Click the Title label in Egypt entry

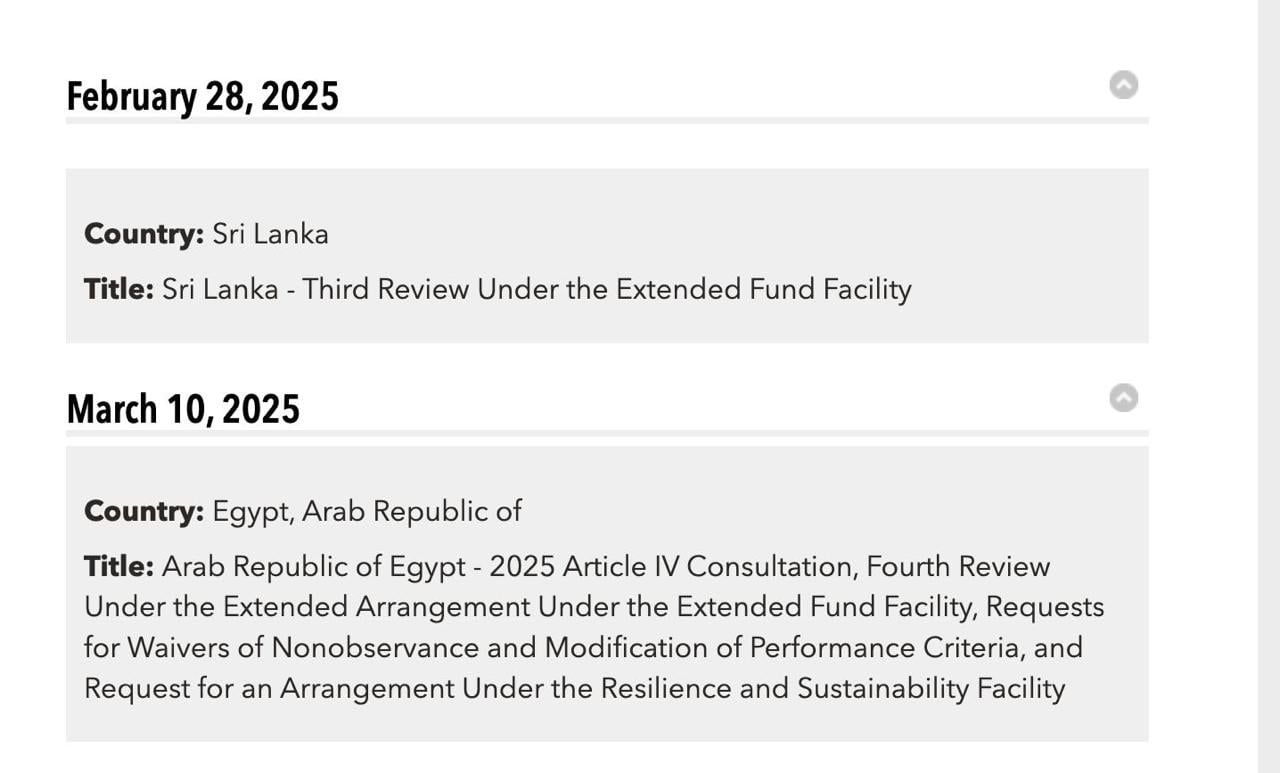[119, 567]
